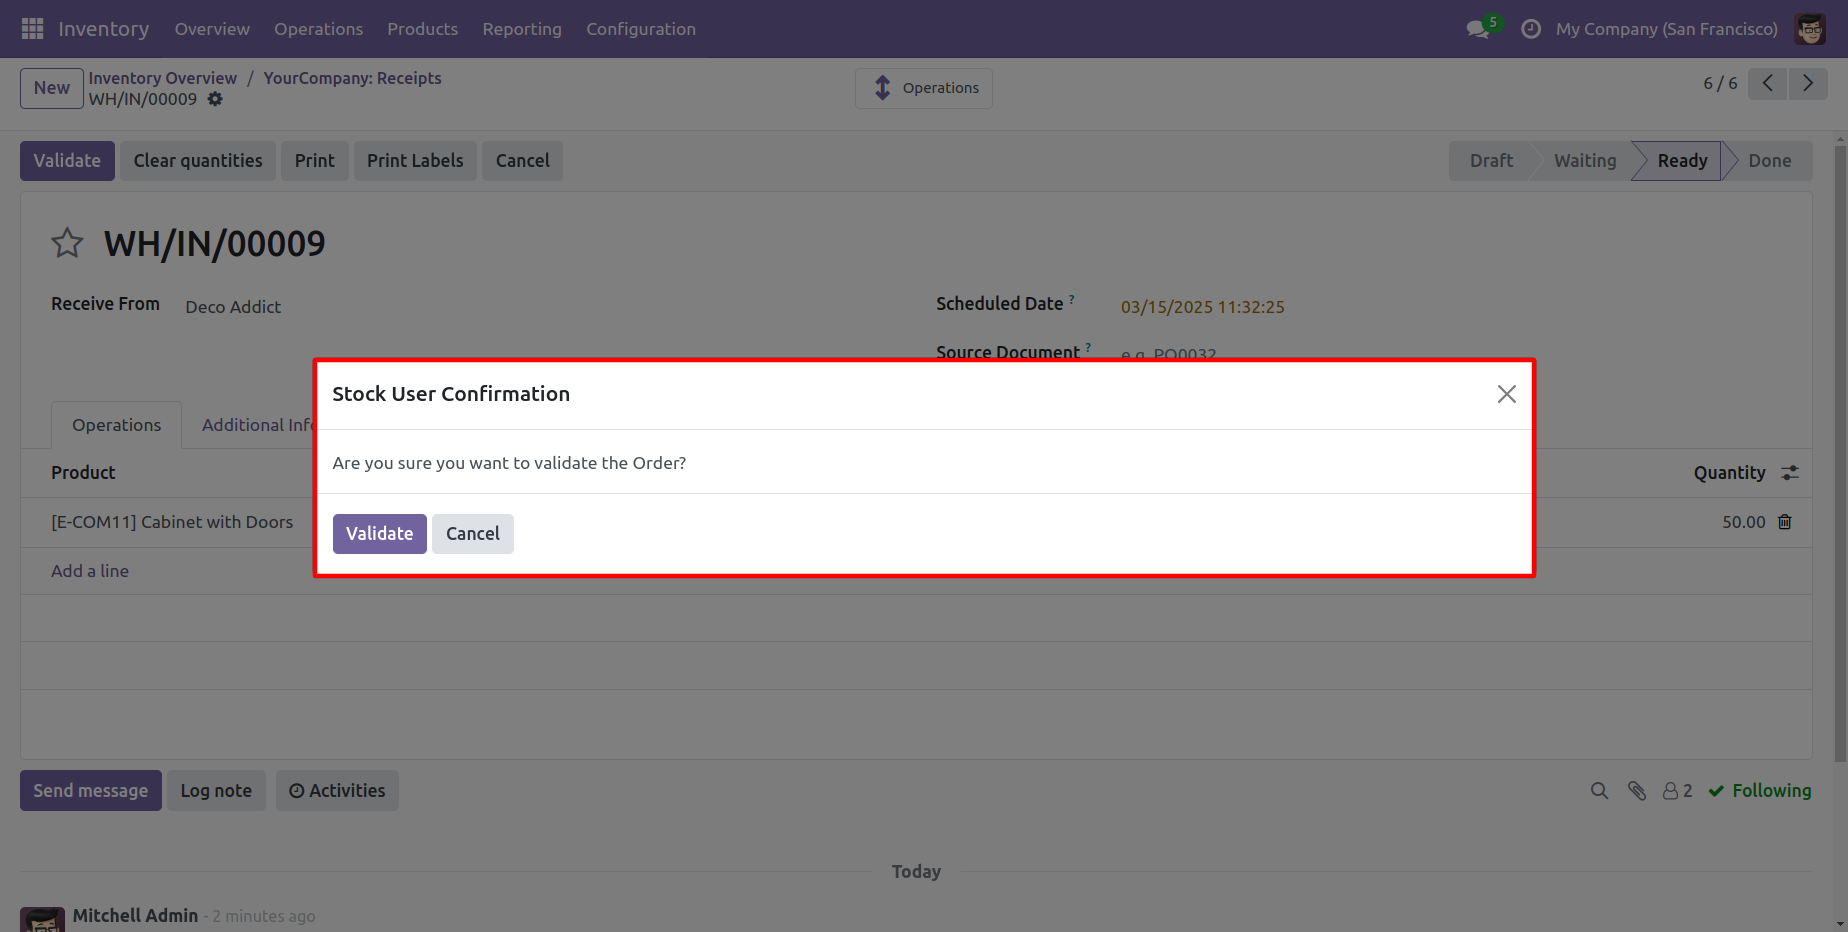Close the Stock User Confirmation dialog

click(1507, 394)
